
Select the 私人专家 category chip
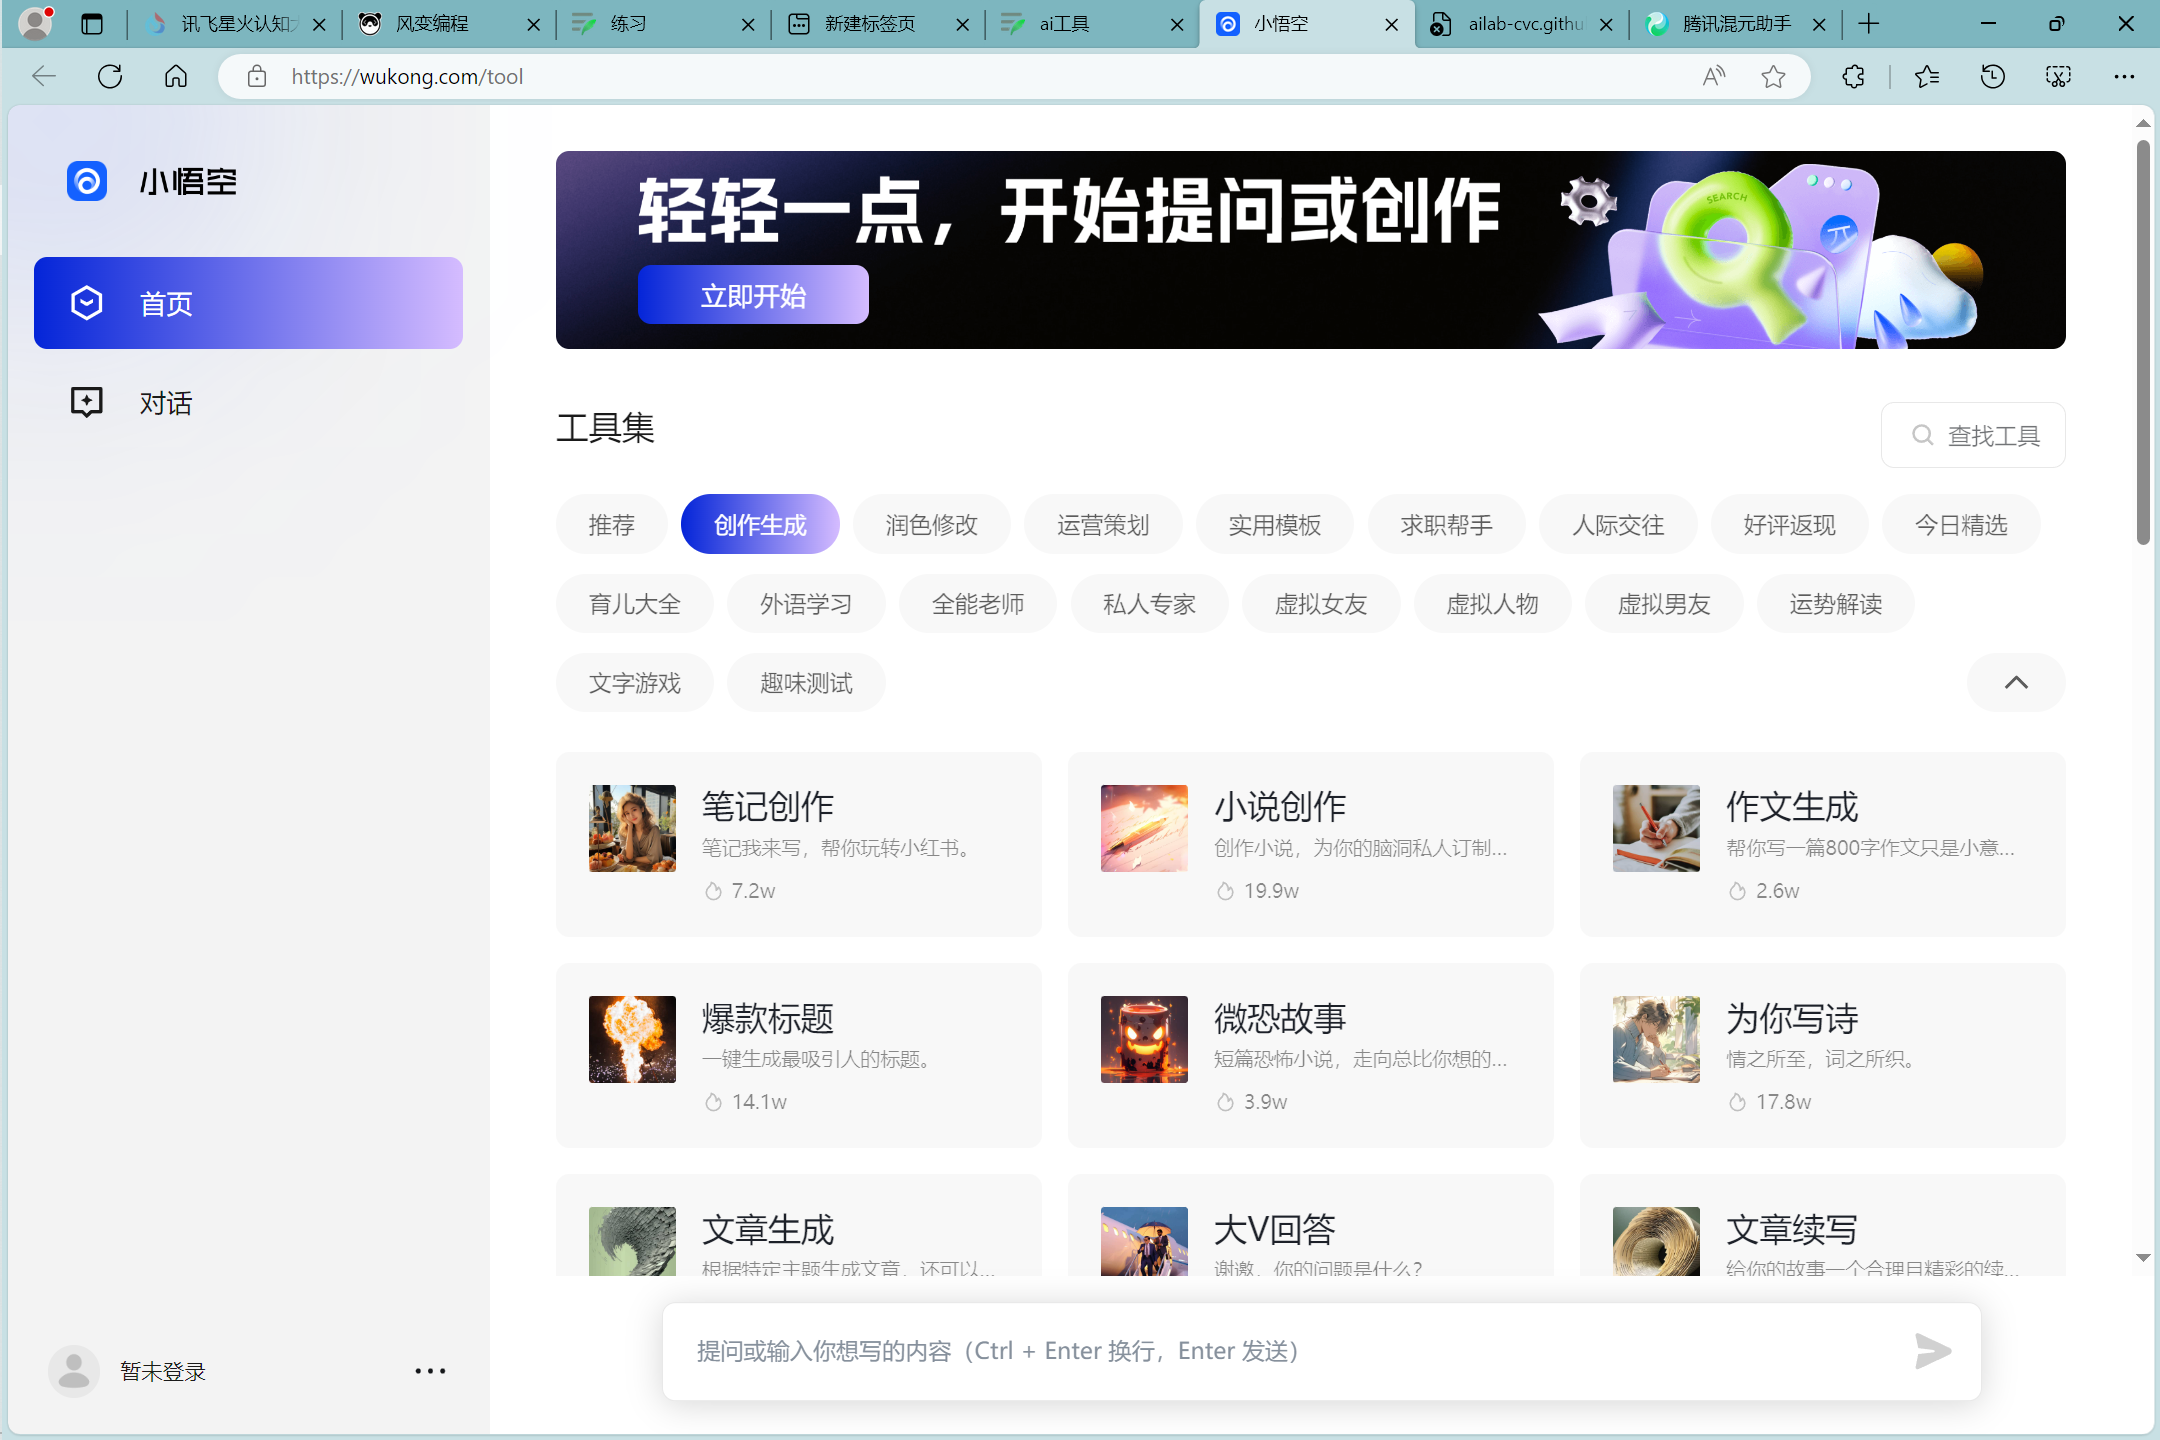click(x=1150, y=603)
